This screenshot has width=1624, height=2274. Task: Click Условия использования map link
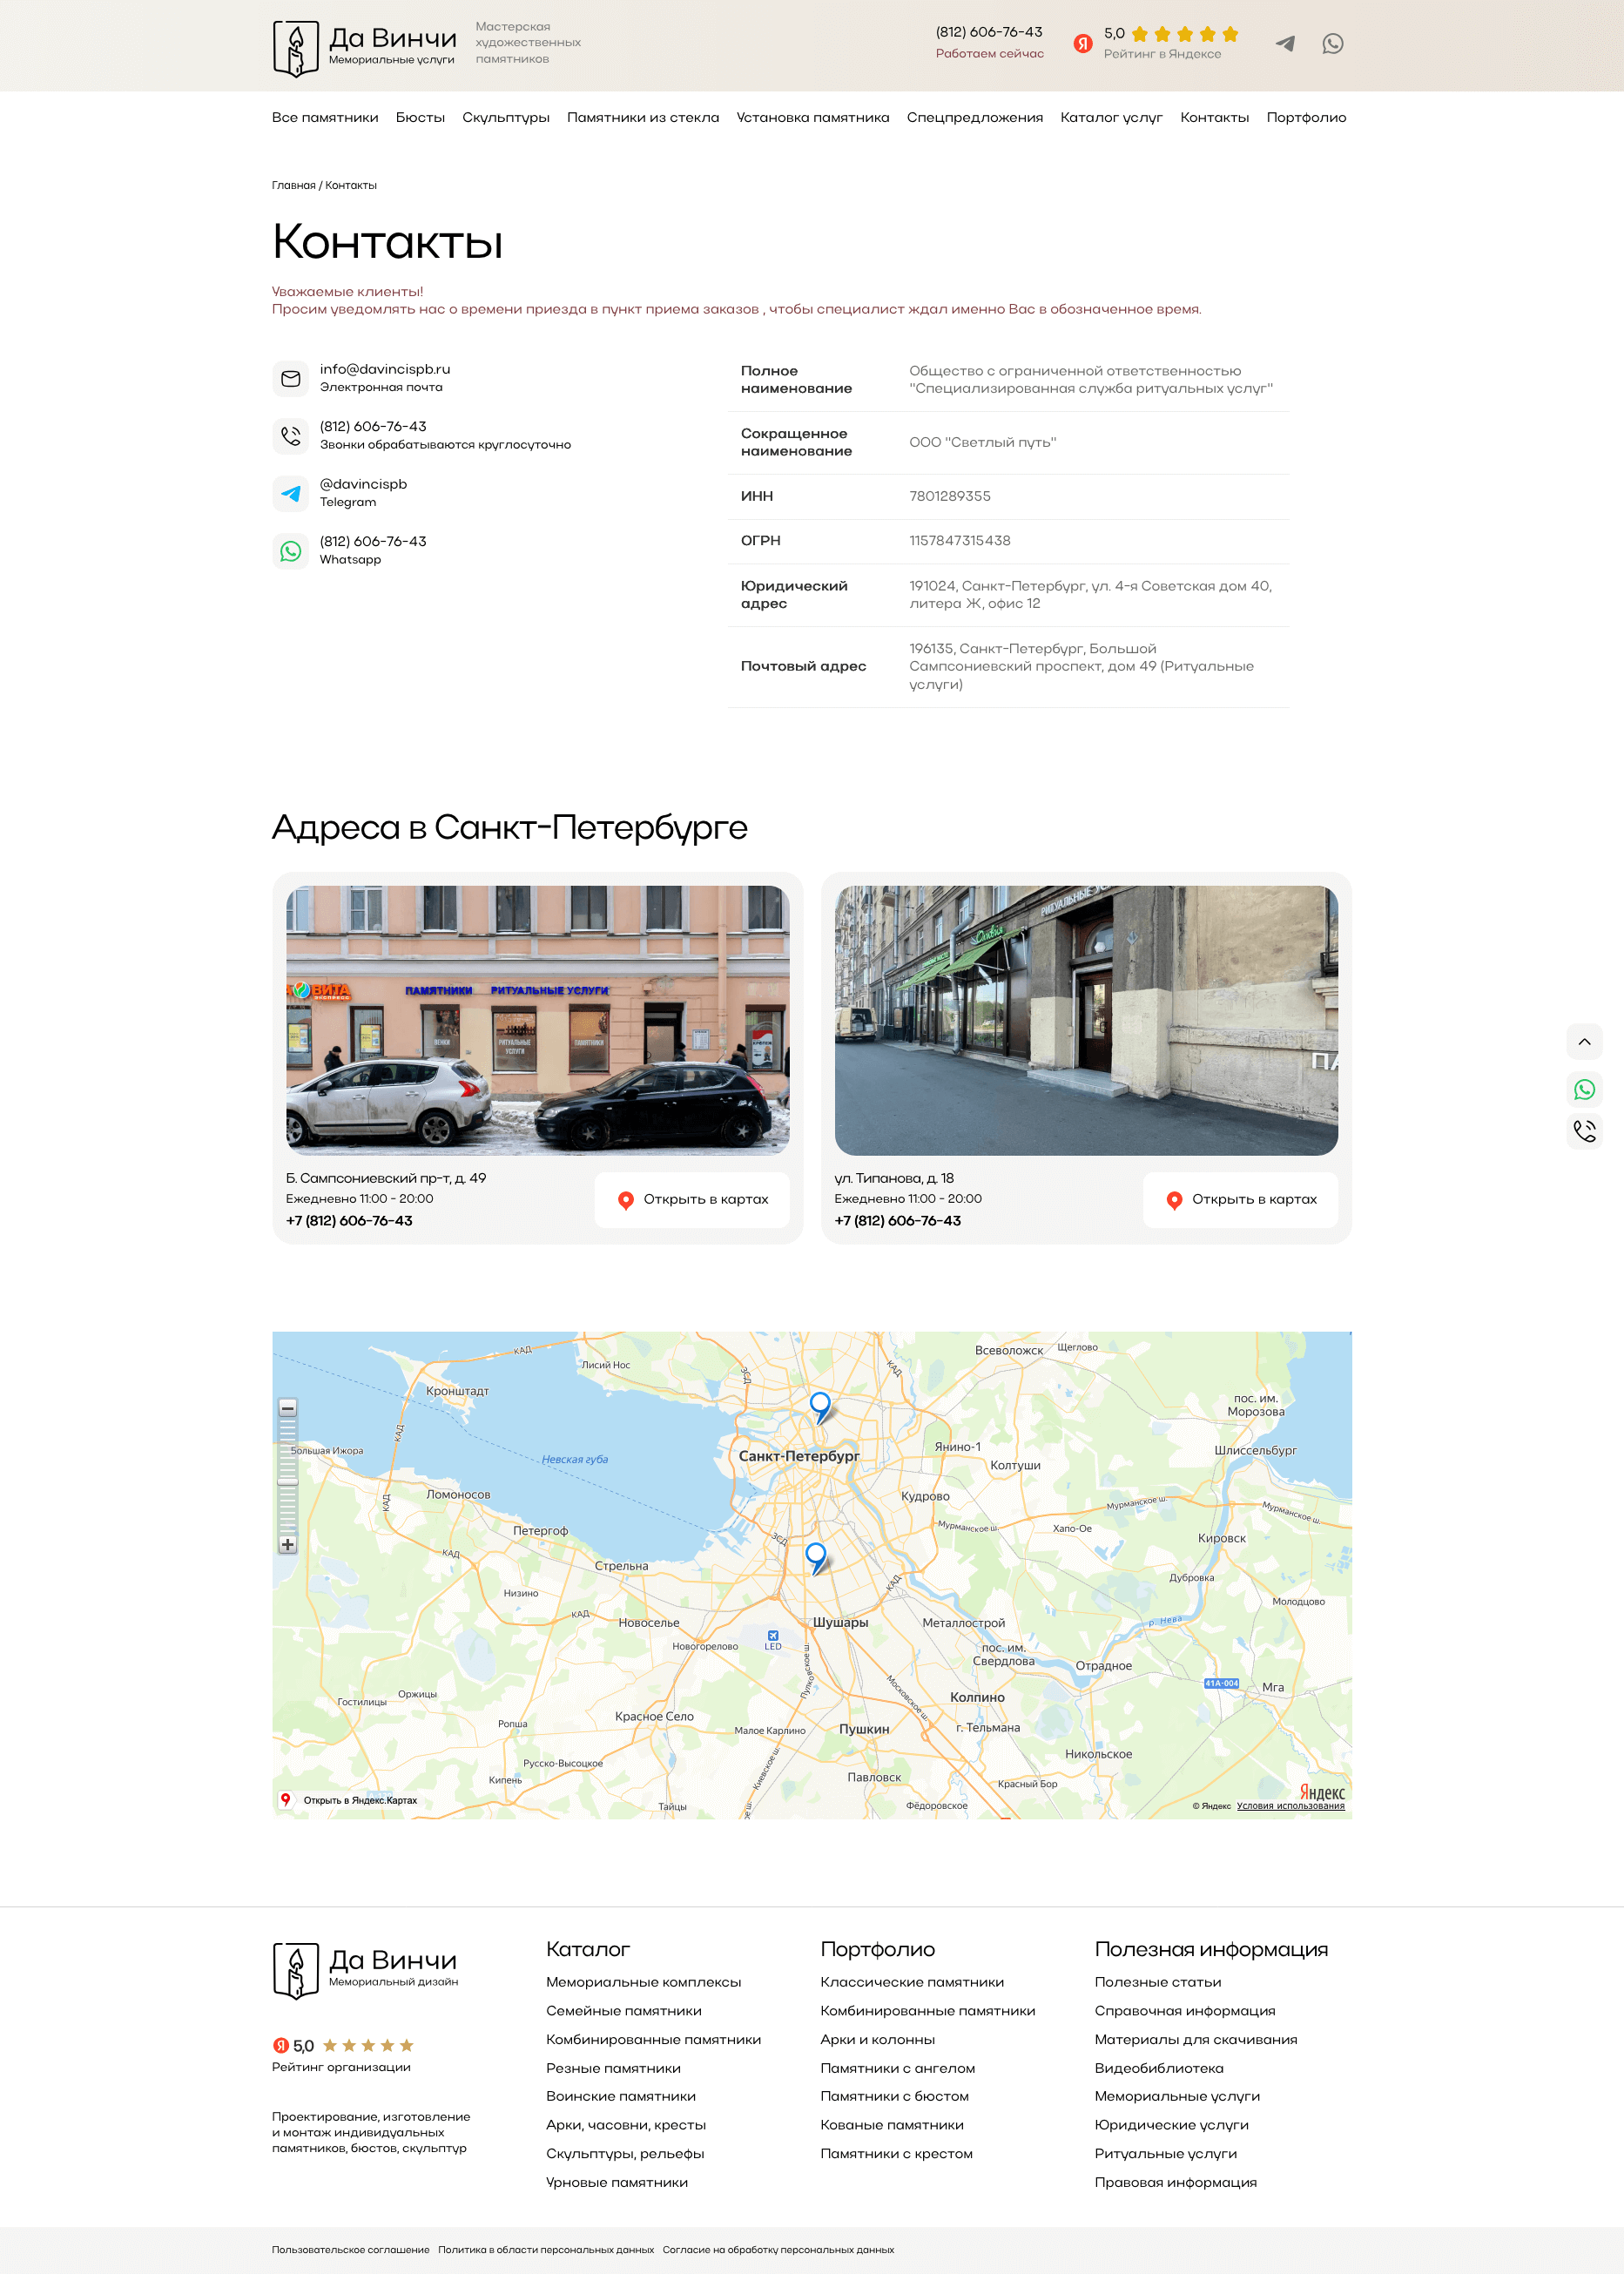coord(1290,1806)
